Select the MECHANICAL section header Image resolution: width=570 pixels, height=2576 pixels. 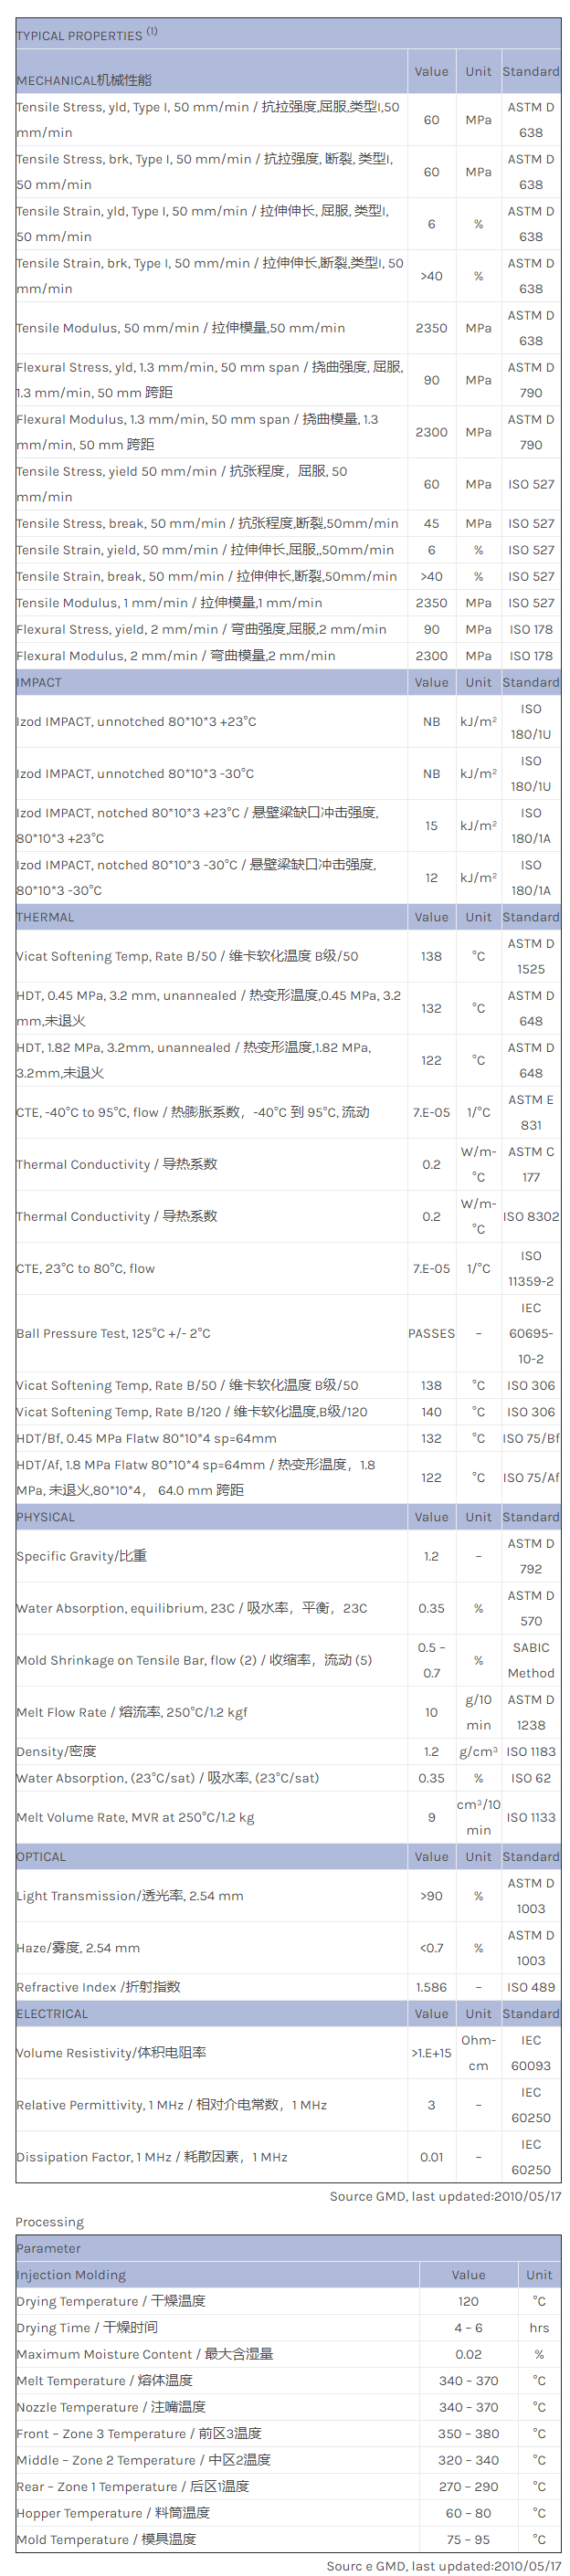coord(84,80)
